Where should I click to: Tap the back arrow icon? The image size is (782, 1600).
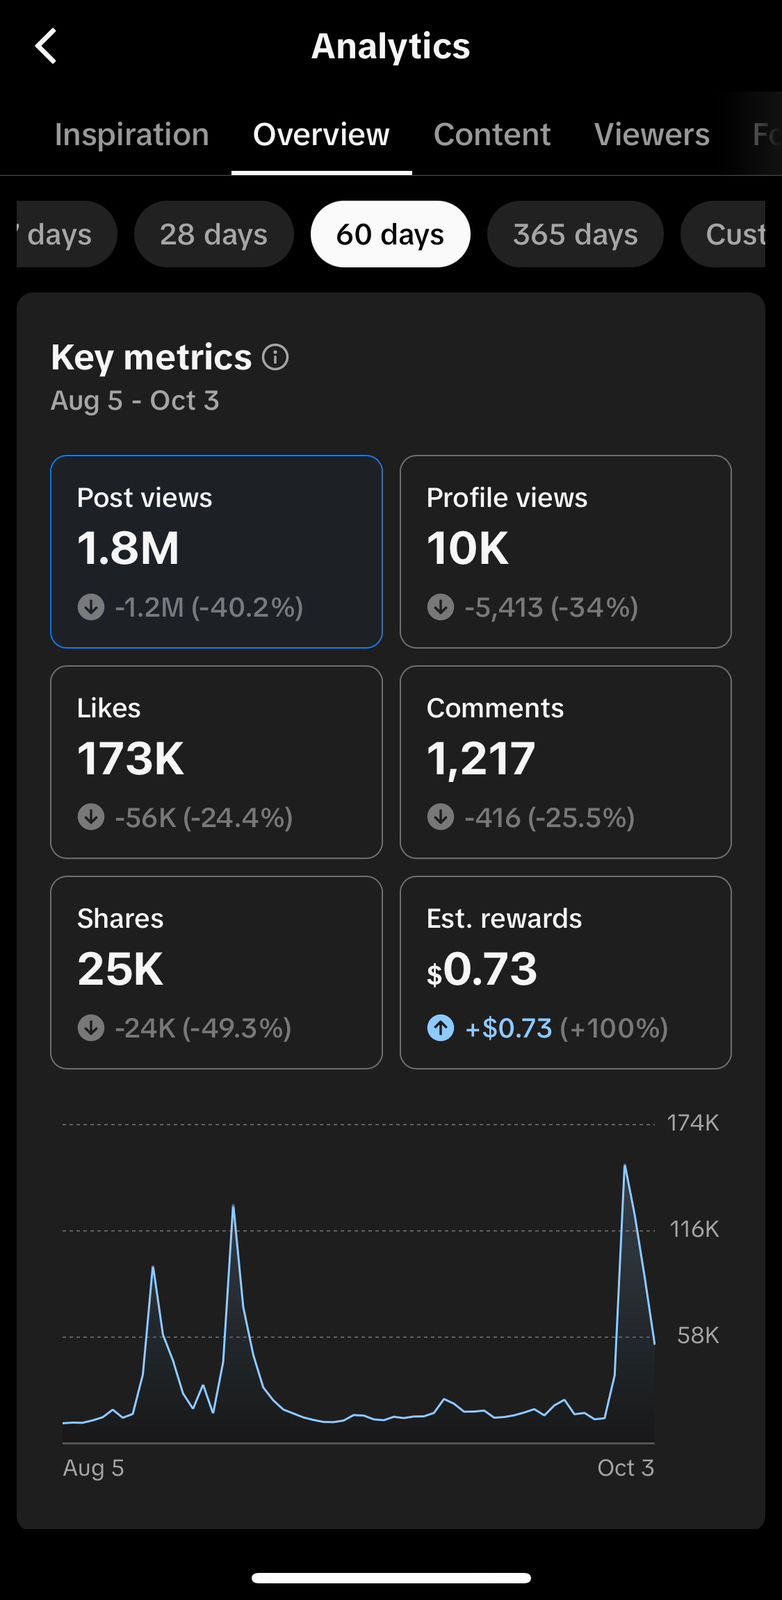click(46, 46)
